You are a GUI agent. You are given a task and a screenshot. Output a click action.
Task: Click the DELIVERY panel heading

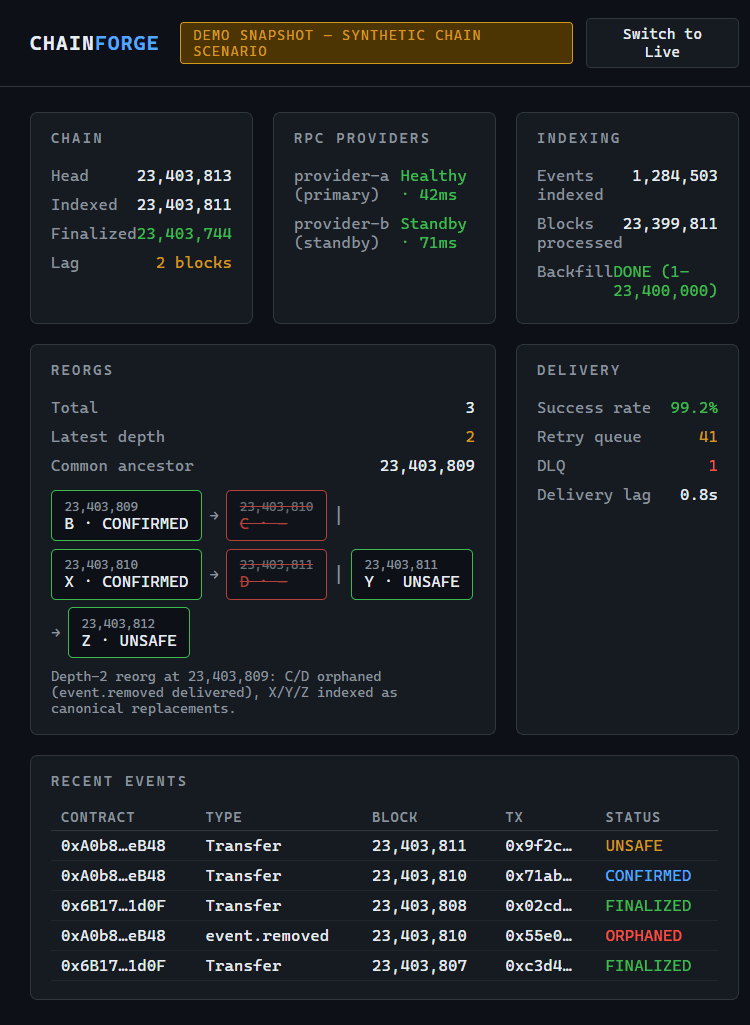(x=579, y=370)
